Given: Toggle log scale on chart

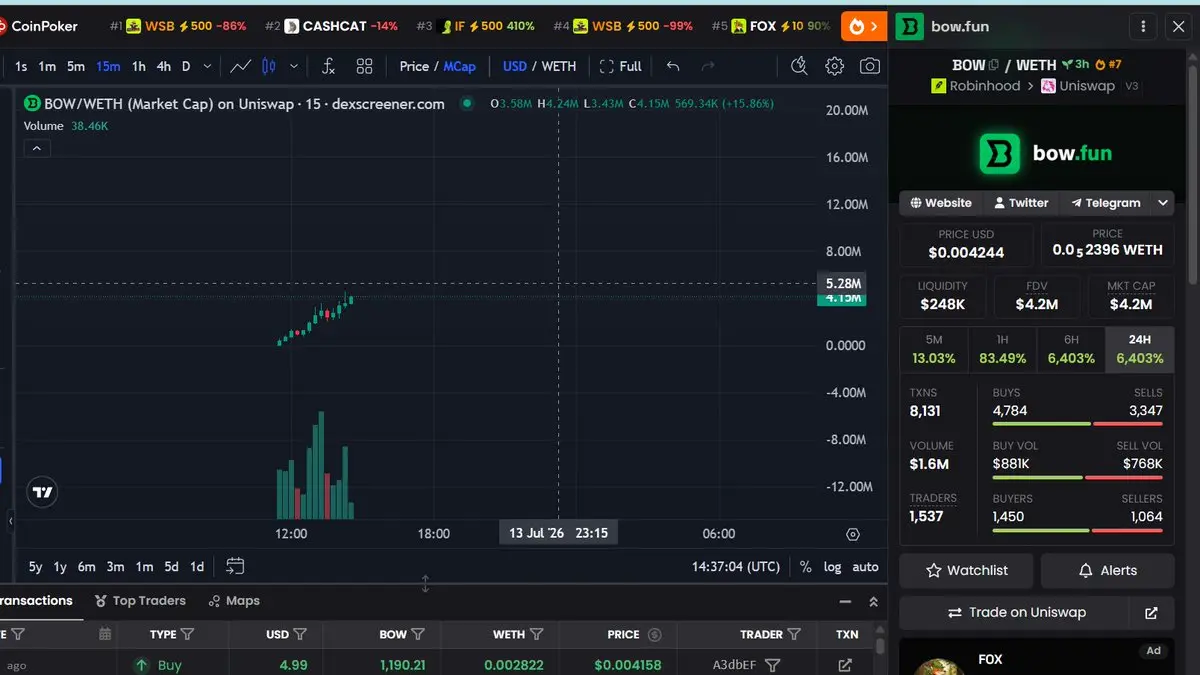Looking at the screenshot, I should 832,566.
